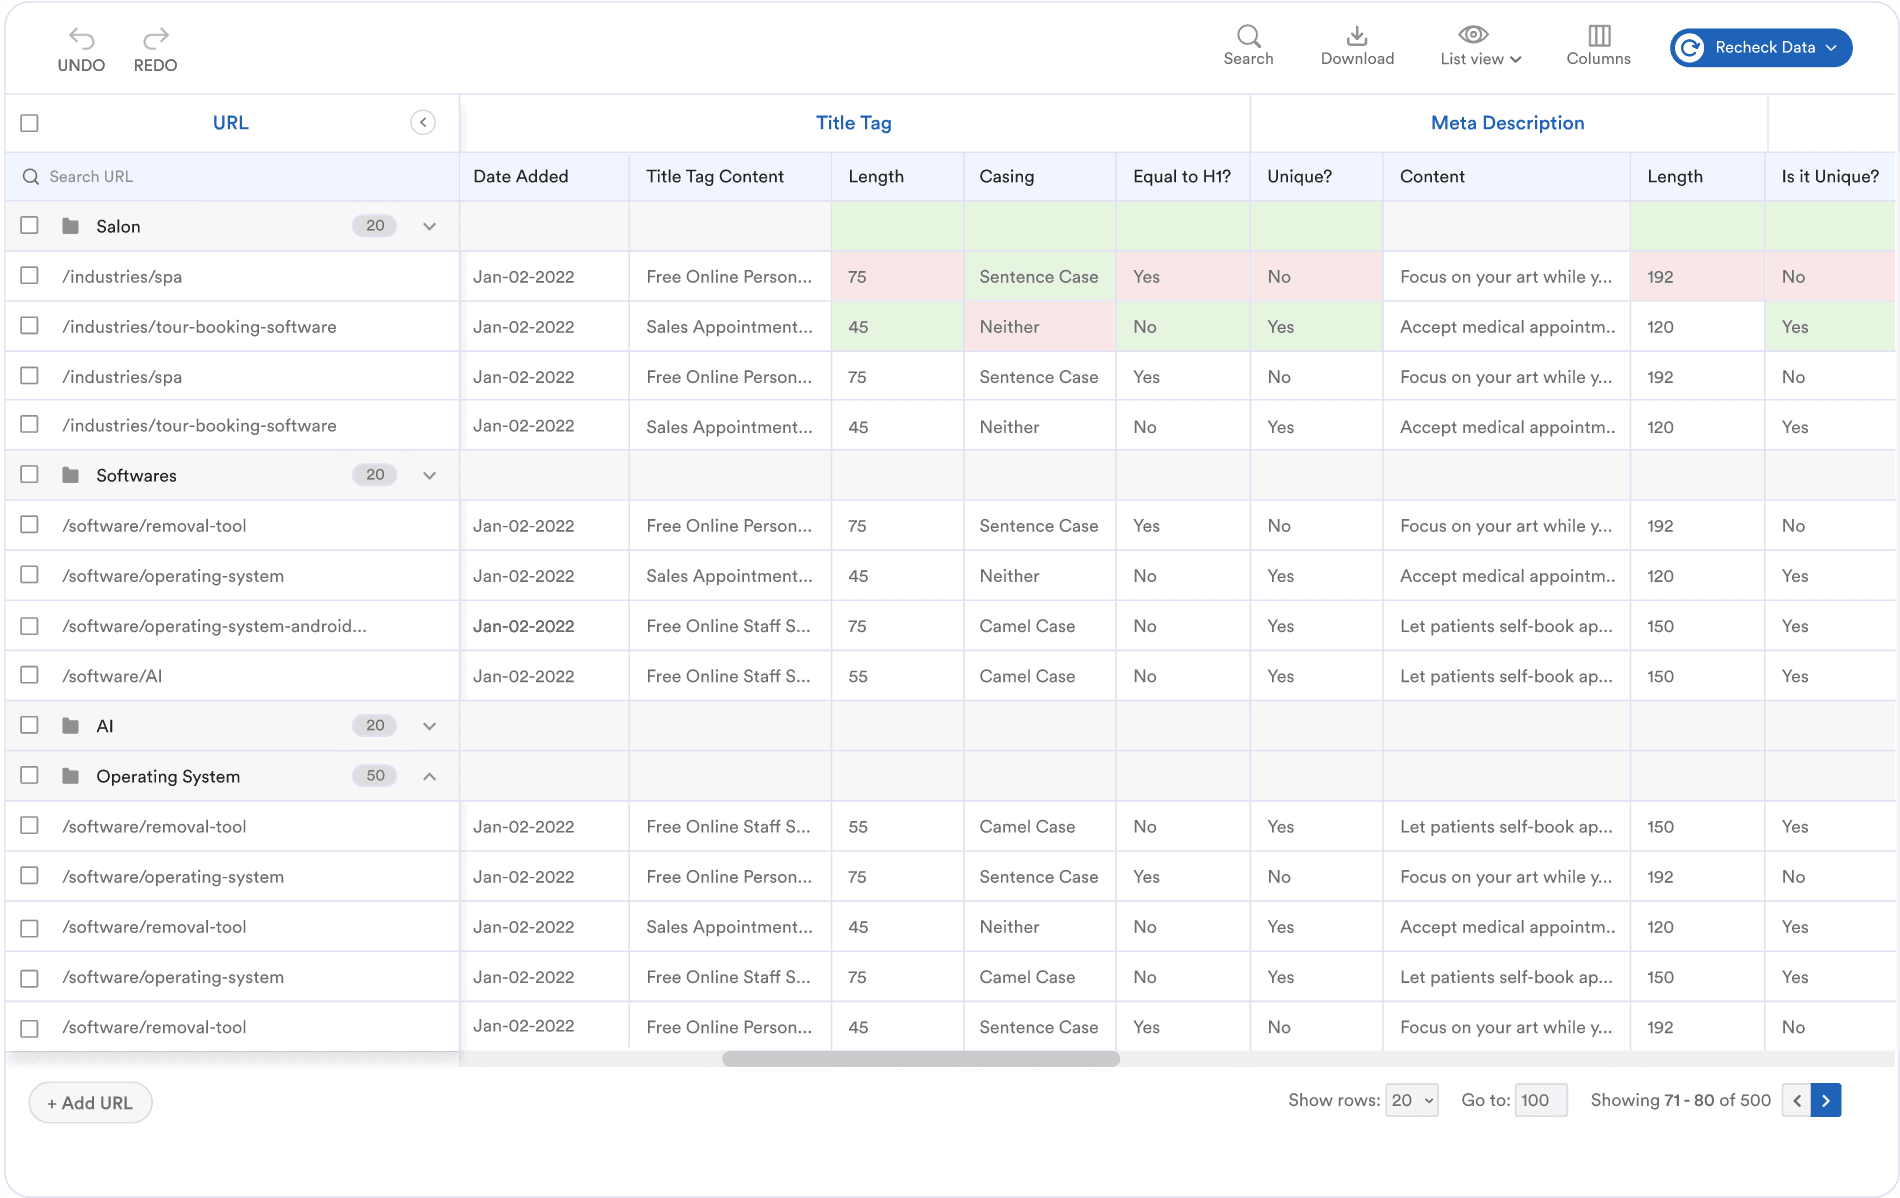Viewport: 1900px width, 1198px height.
Task: Click the 55 length in /software/AI row
Action: pos(858,677)
